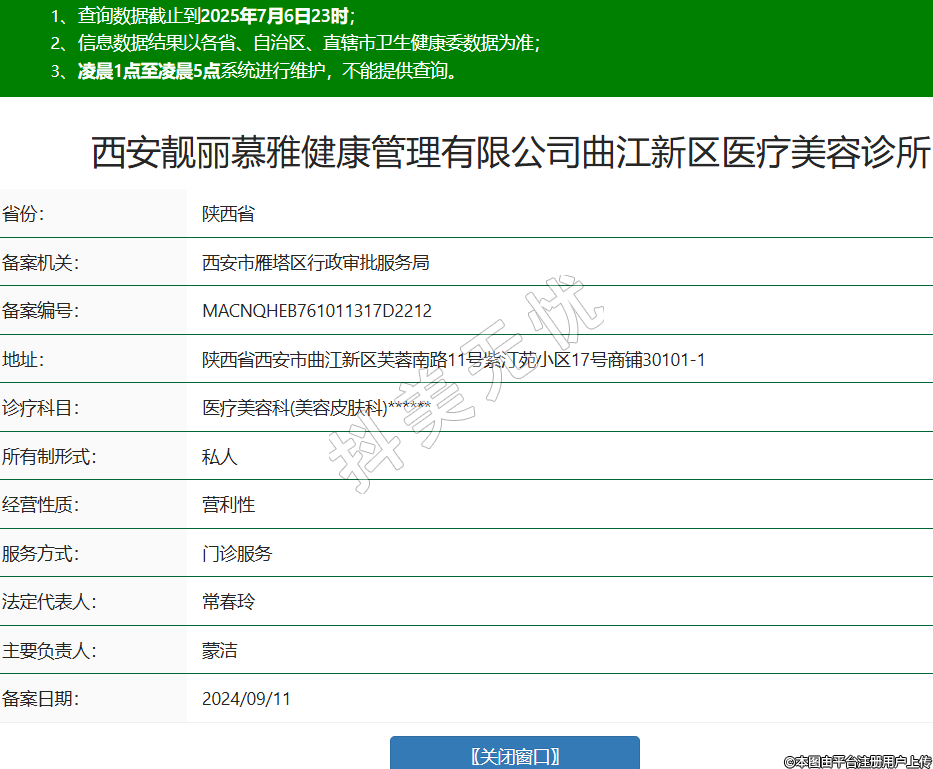The width and height of the screenshot is (933, 769).
Task: Click the 法定代表人 row label
Action: tap(49, 602)
